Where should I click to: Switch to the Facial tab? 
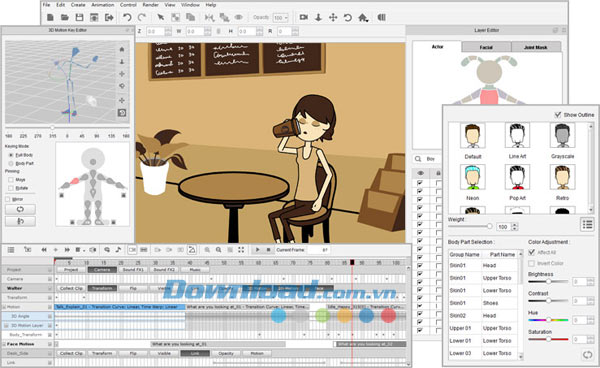(486, 47)
